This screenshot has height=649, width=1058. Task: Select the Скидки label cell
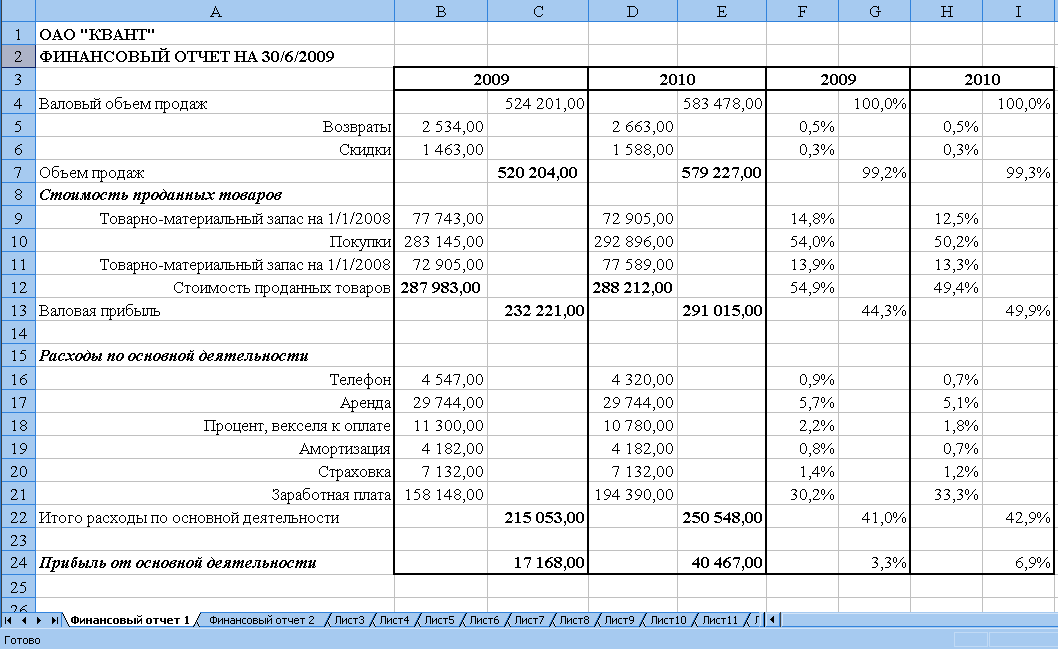(x=215, y=149)
